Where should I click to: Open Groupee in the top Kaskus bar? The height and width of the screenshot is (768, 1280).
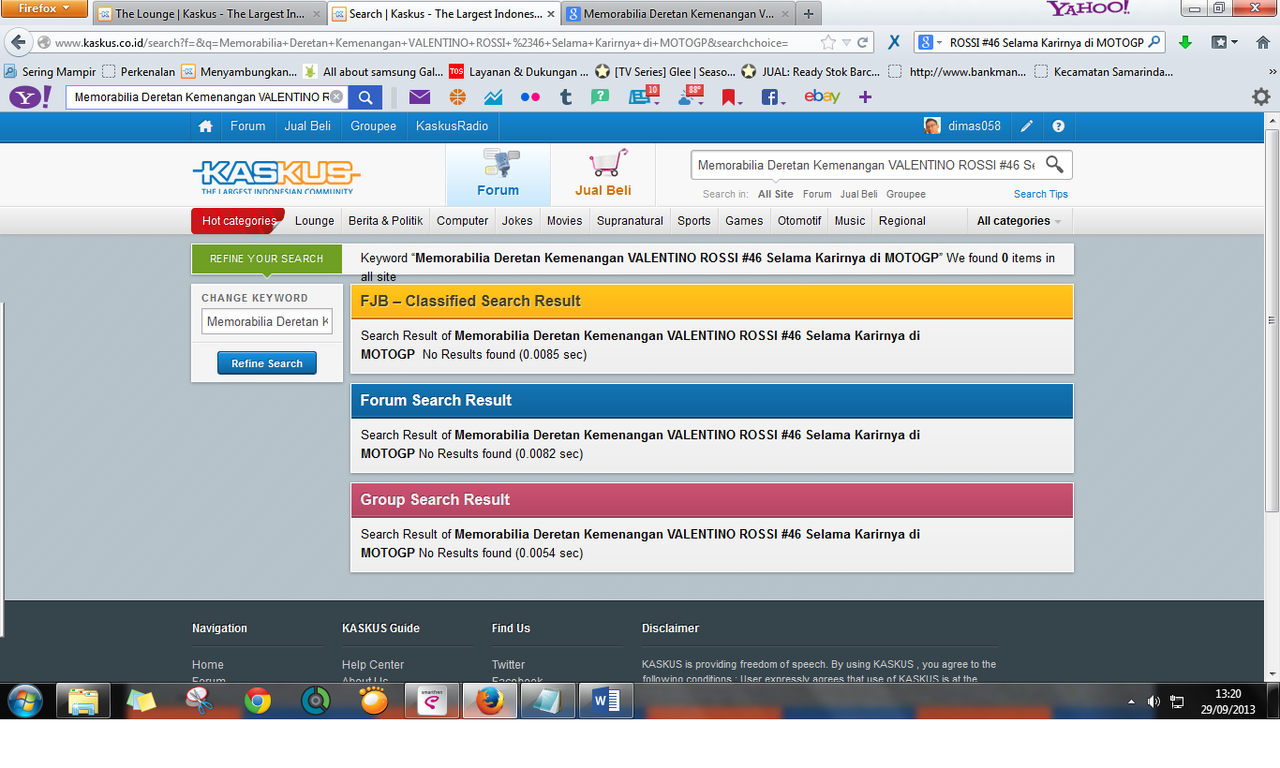(x=374, y=126)
